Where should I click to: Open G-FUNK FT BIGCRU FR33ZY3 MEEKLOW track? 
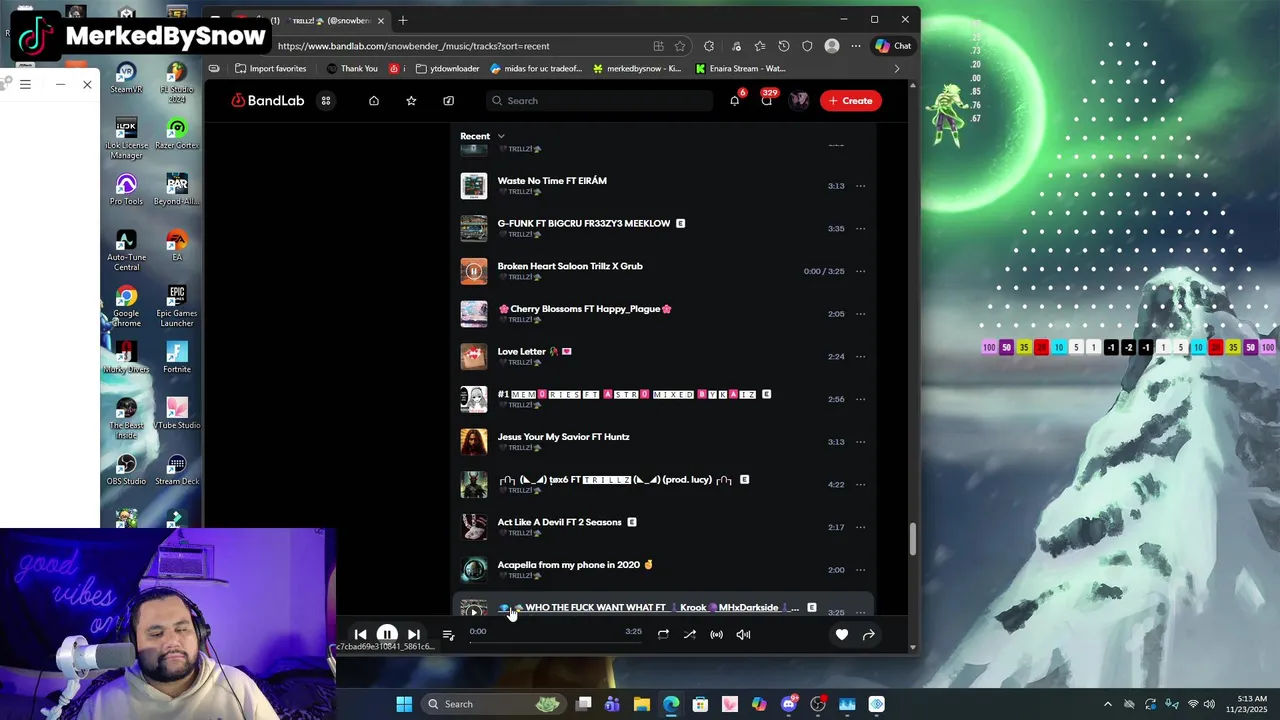[x=584, y=223]
